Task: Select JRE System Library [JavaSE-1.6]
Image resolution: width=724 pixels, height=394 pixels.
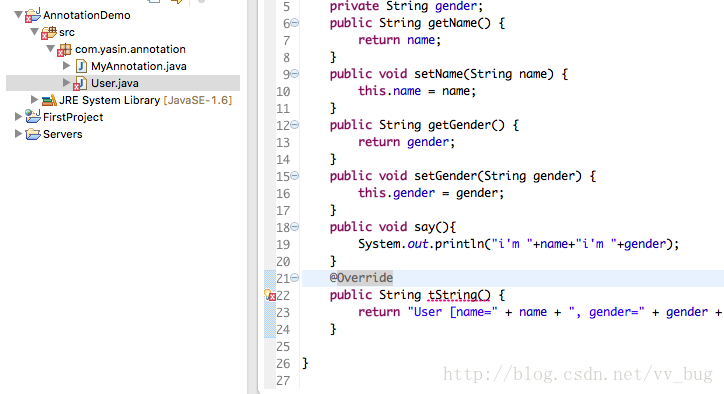Action: click(145, 100)
